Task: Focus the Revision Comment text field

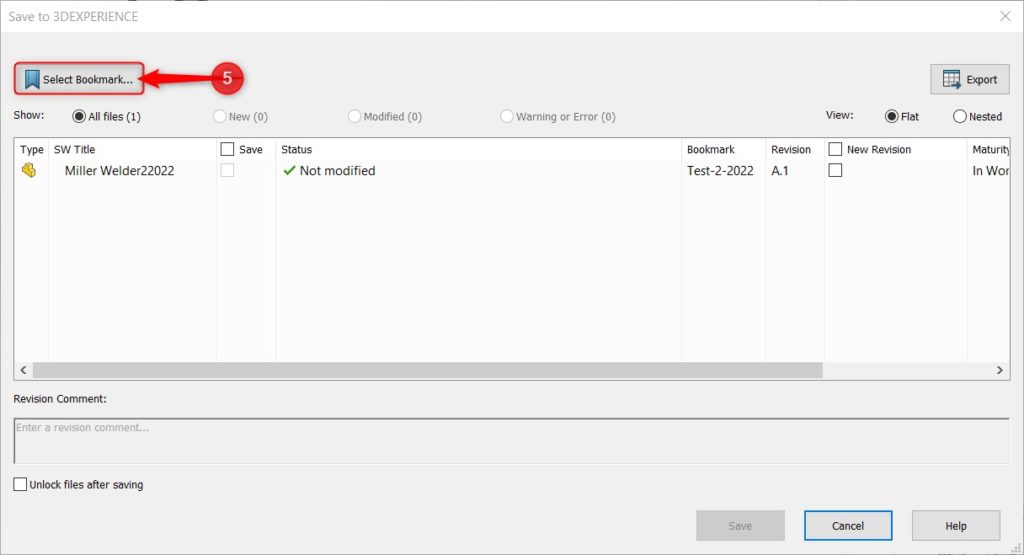Action: pos(511,441)
